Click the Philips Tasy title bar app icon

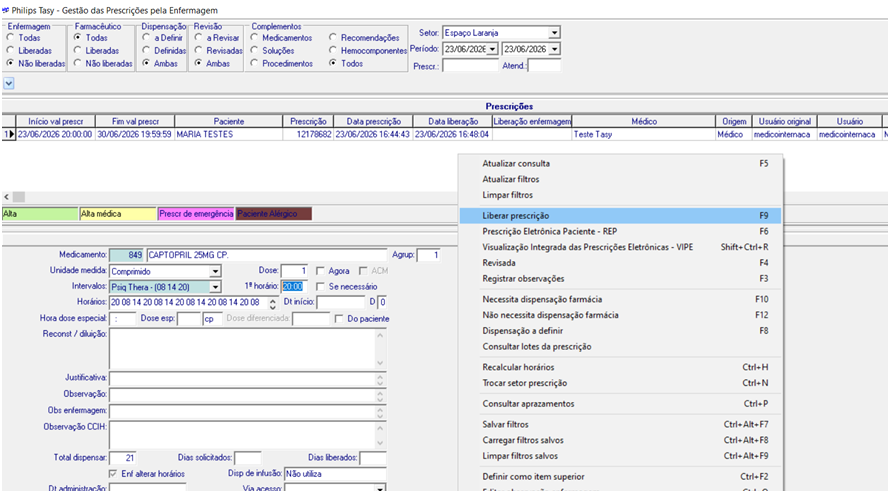coord(6,10)
